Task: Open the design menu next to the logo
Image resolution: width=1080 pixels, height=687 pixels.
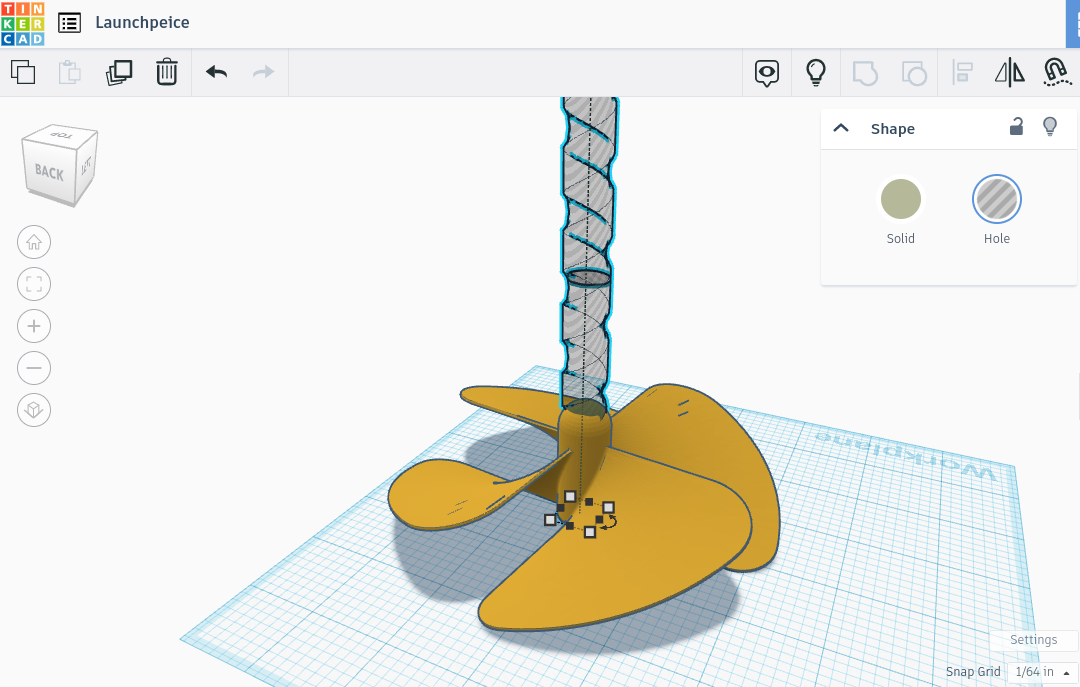Action: pos(69,22)
